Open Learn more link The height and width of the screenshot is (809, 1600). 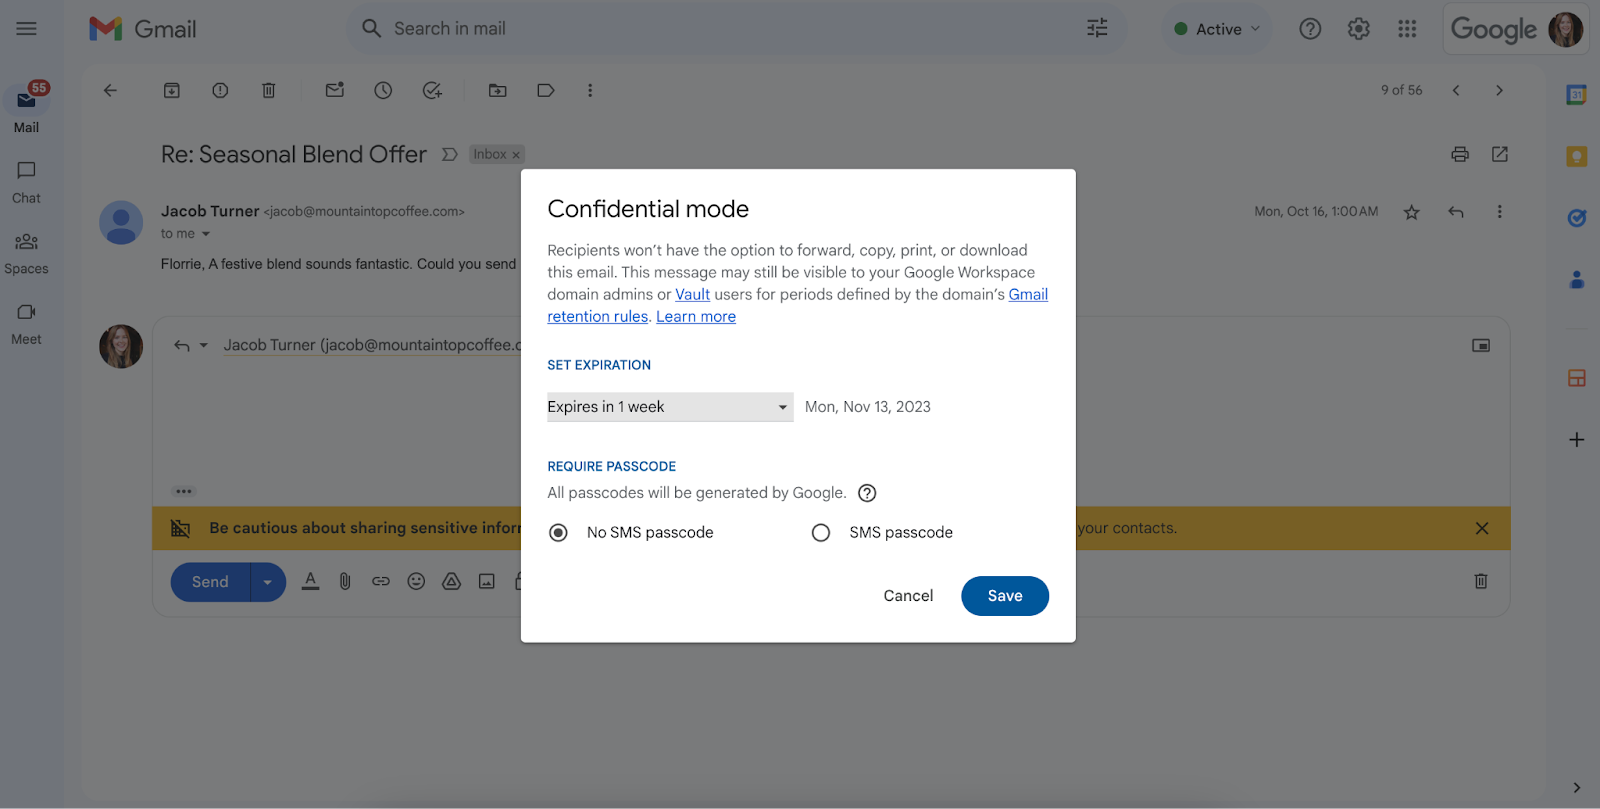(696, 316)
